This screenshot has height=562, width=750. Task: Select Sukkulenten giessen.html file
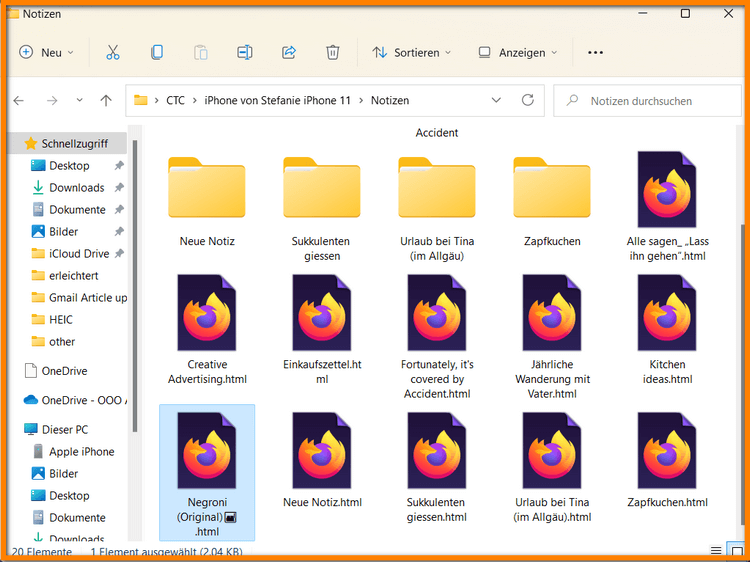pos(437,468)
